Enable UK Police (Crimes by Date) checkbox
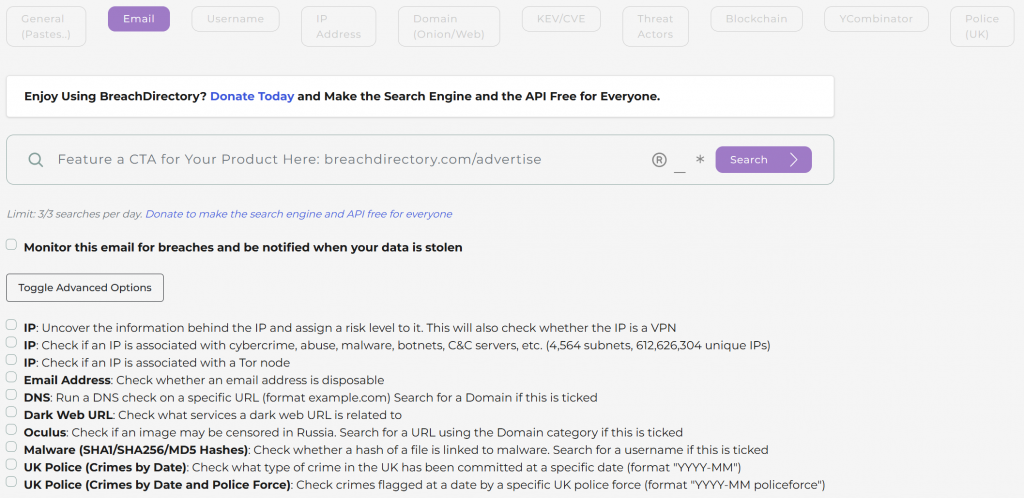 point(11,464)
